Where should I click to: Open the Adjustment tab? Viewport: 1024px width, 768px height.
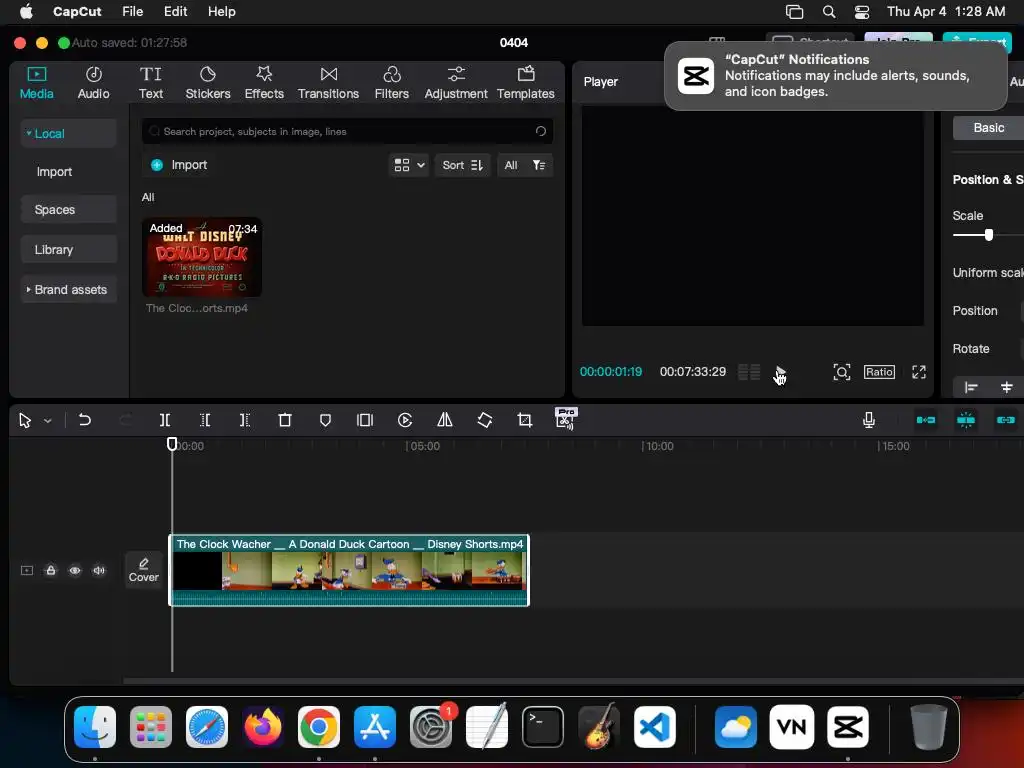click(x=456, y=83)
